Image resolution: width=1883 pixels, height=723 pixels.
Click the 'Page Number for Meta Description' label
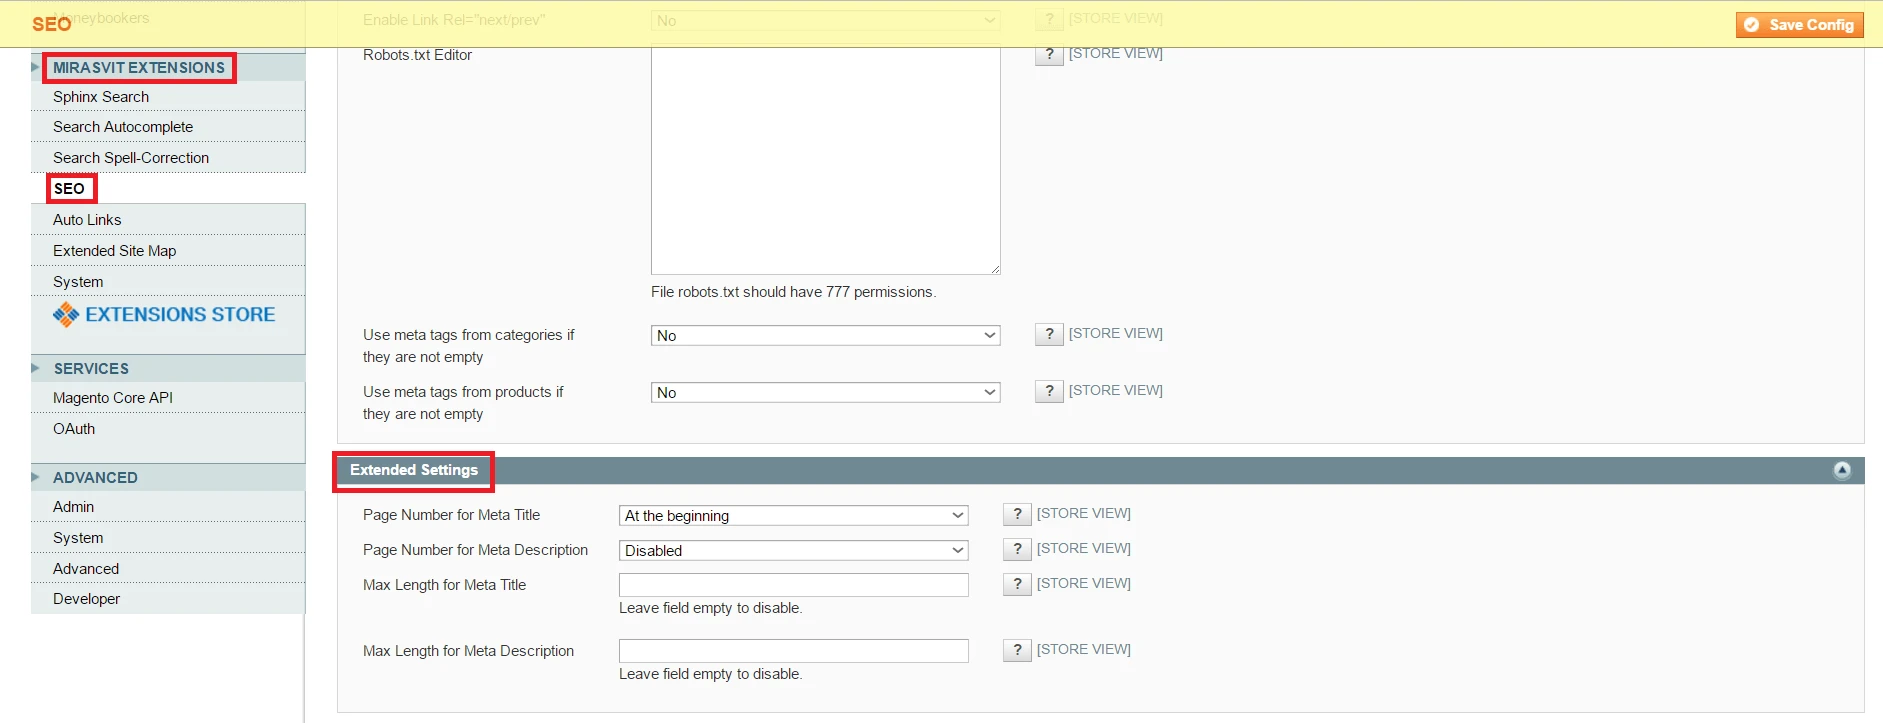point(475,550)
